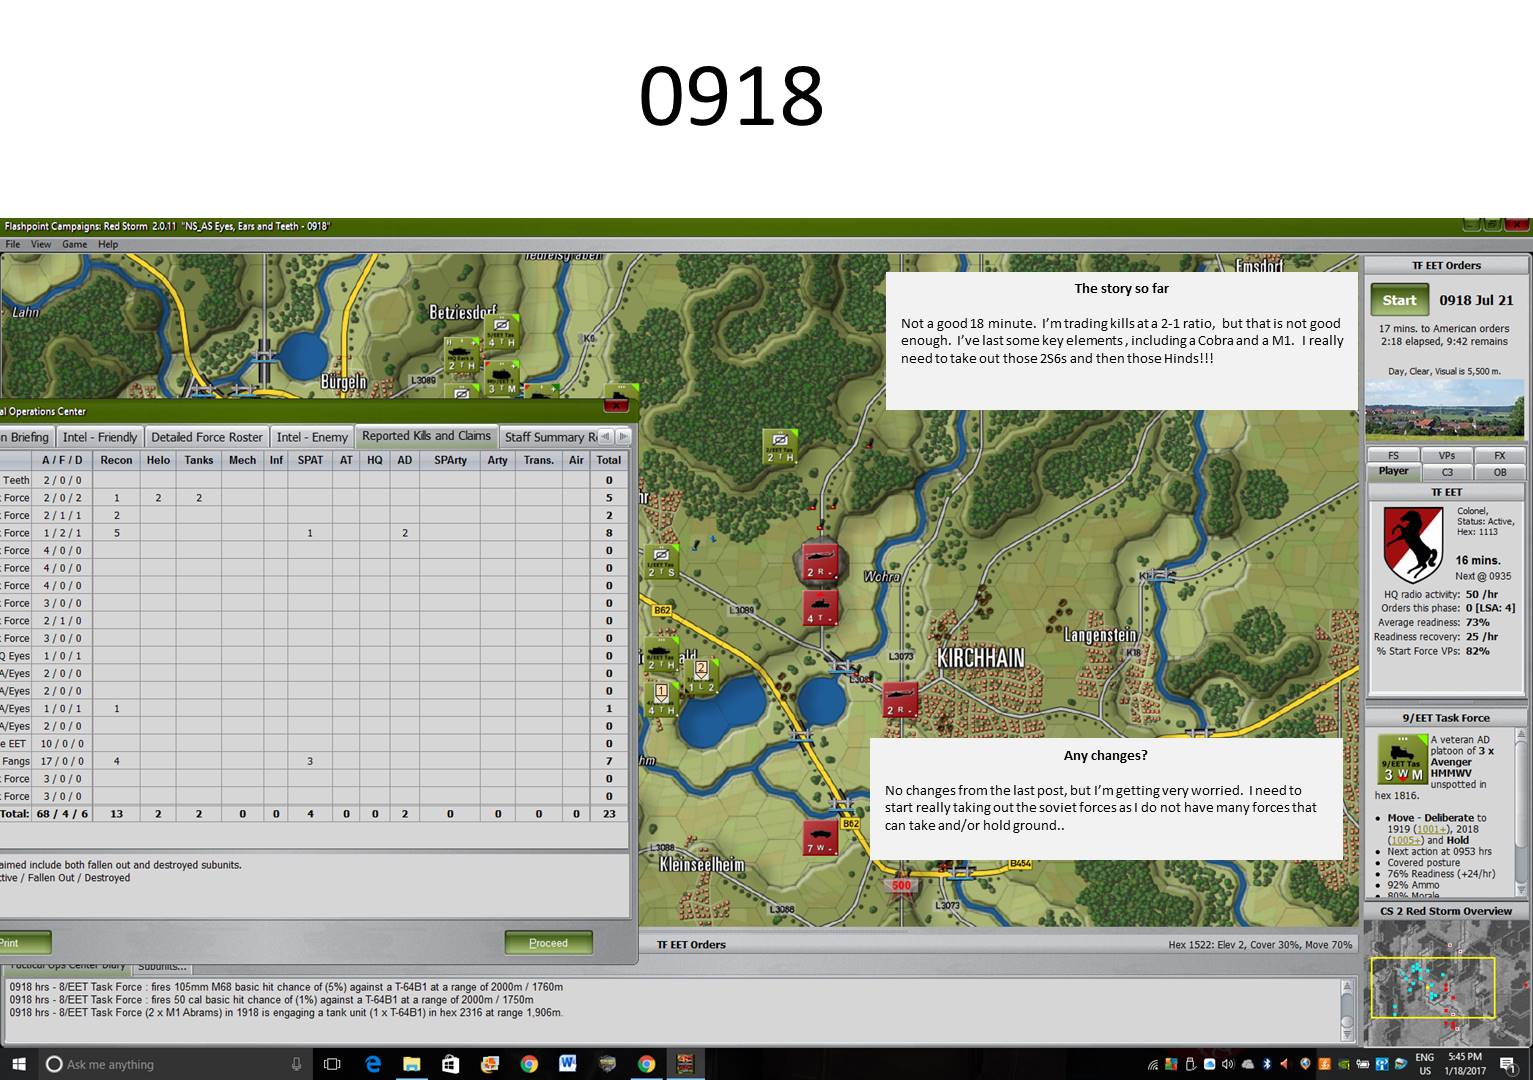Select green unit marked 2 by lake

pos(700,678)
